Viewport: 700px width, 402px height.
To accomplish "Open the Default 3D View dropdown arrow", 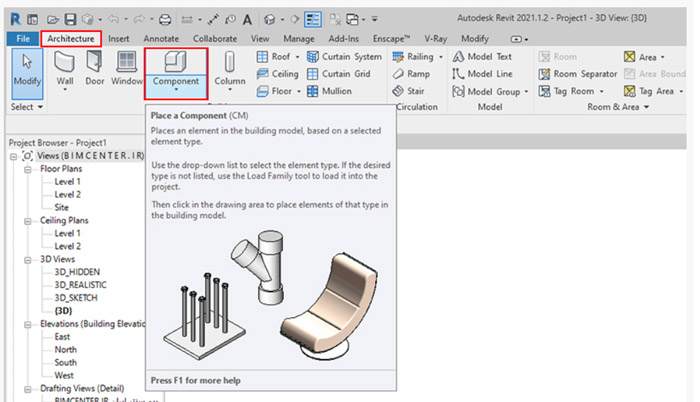I will 282,20.
